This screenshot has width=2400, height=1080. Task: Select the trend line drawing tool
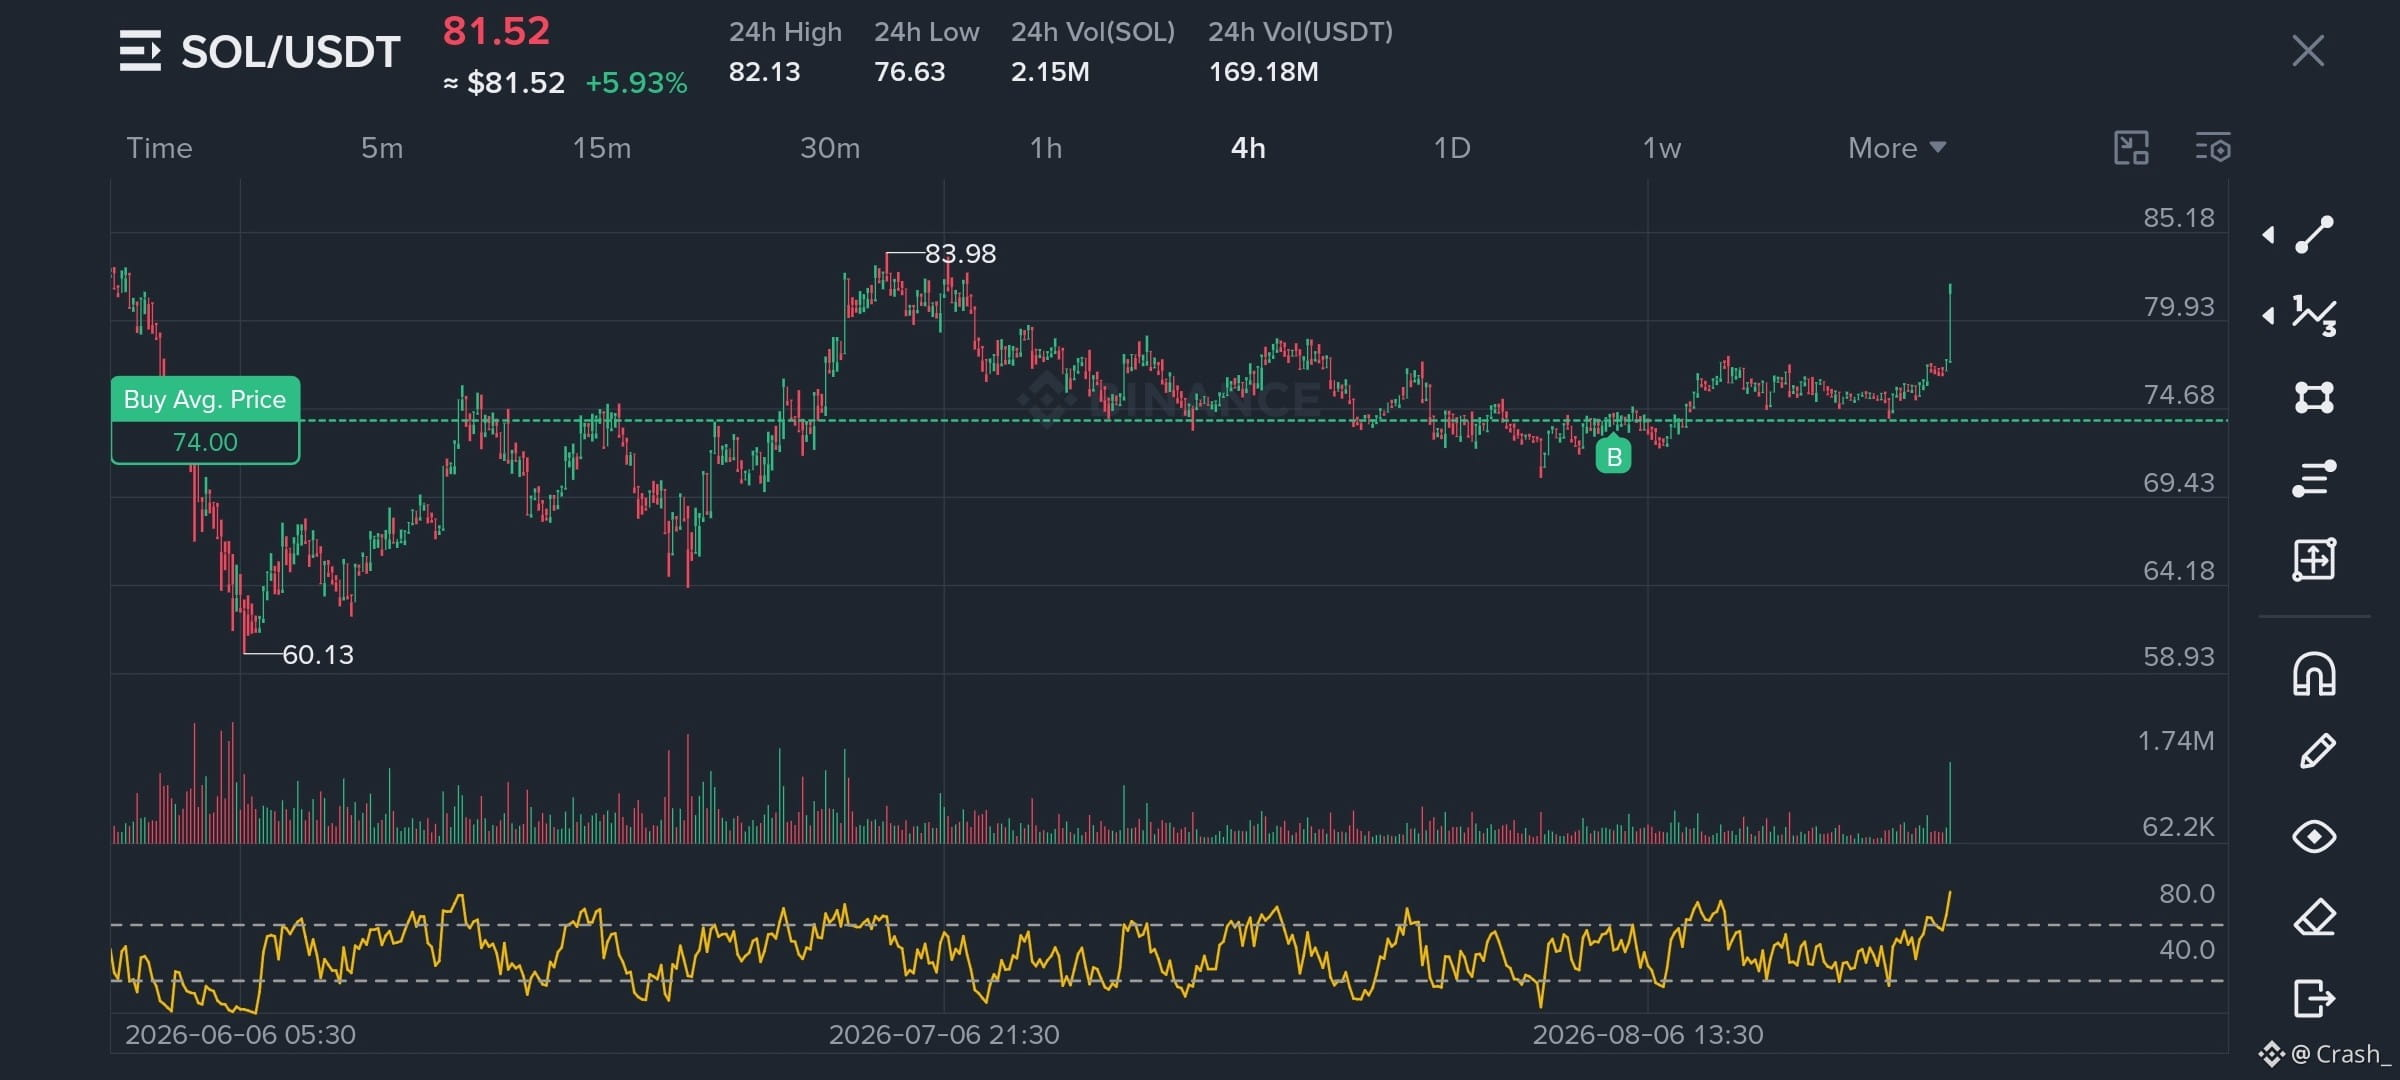pyautogui.click(x=2314, y=235)
